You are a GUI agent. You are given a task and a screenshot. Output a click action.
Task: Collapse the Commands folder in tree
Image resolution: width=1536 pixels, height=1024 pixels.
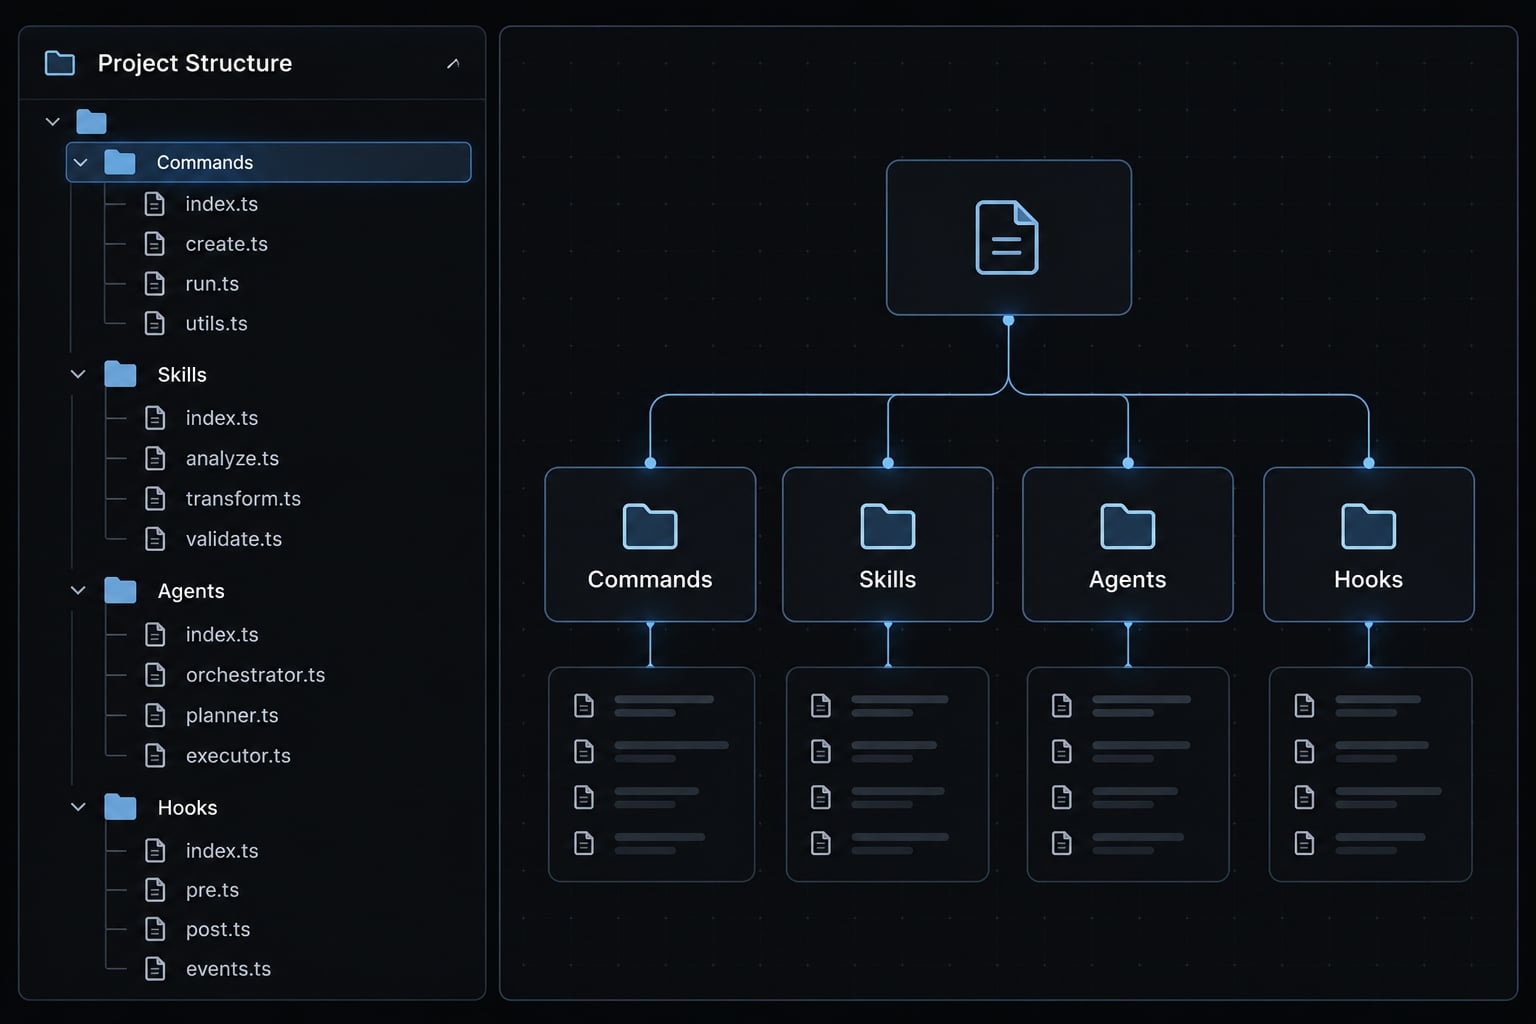(x=81, y=162)
